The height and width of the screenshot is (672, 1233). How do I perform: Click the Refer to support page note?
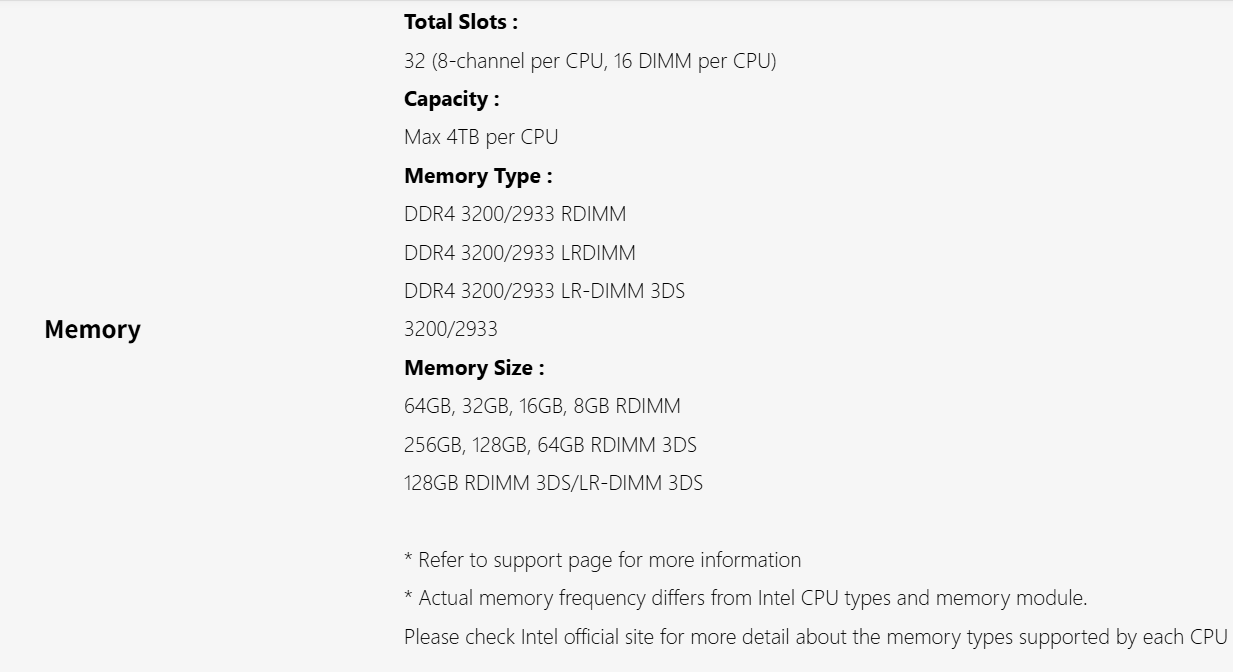coord(602,560)
